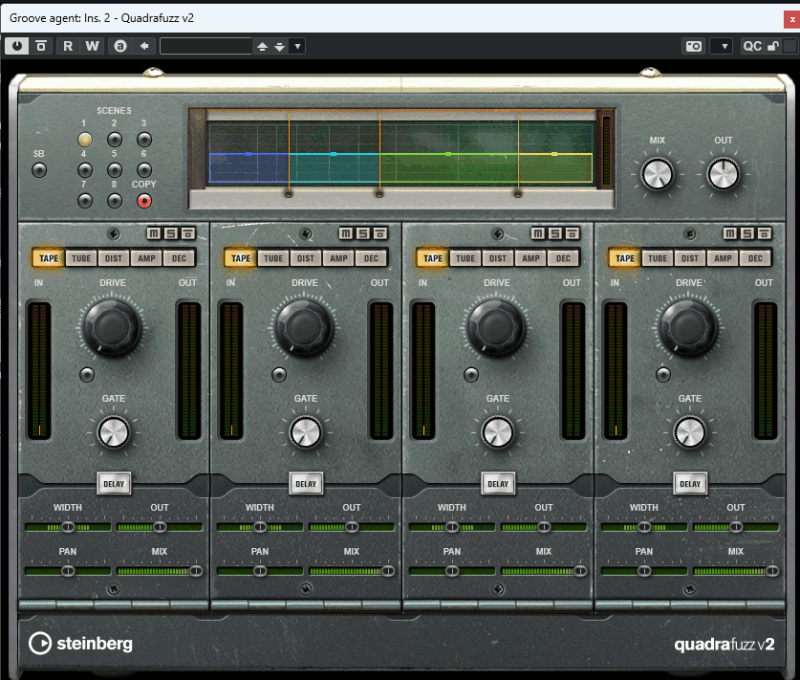The image size is (800, 680).
Task: Click band 2 GATE knob
Action: click(305, 433)
